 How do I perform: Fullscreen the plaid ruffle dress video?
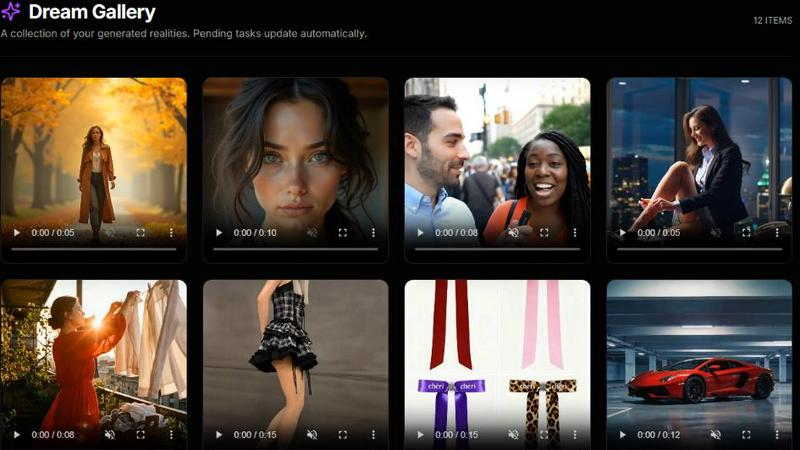[342, 435]
